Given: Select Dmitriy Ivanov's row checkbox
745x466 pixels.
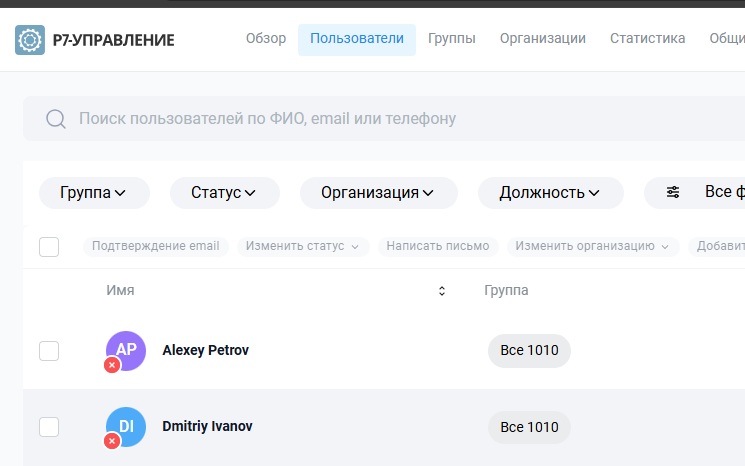Looking at the screenshot, I should click(49, 427).
